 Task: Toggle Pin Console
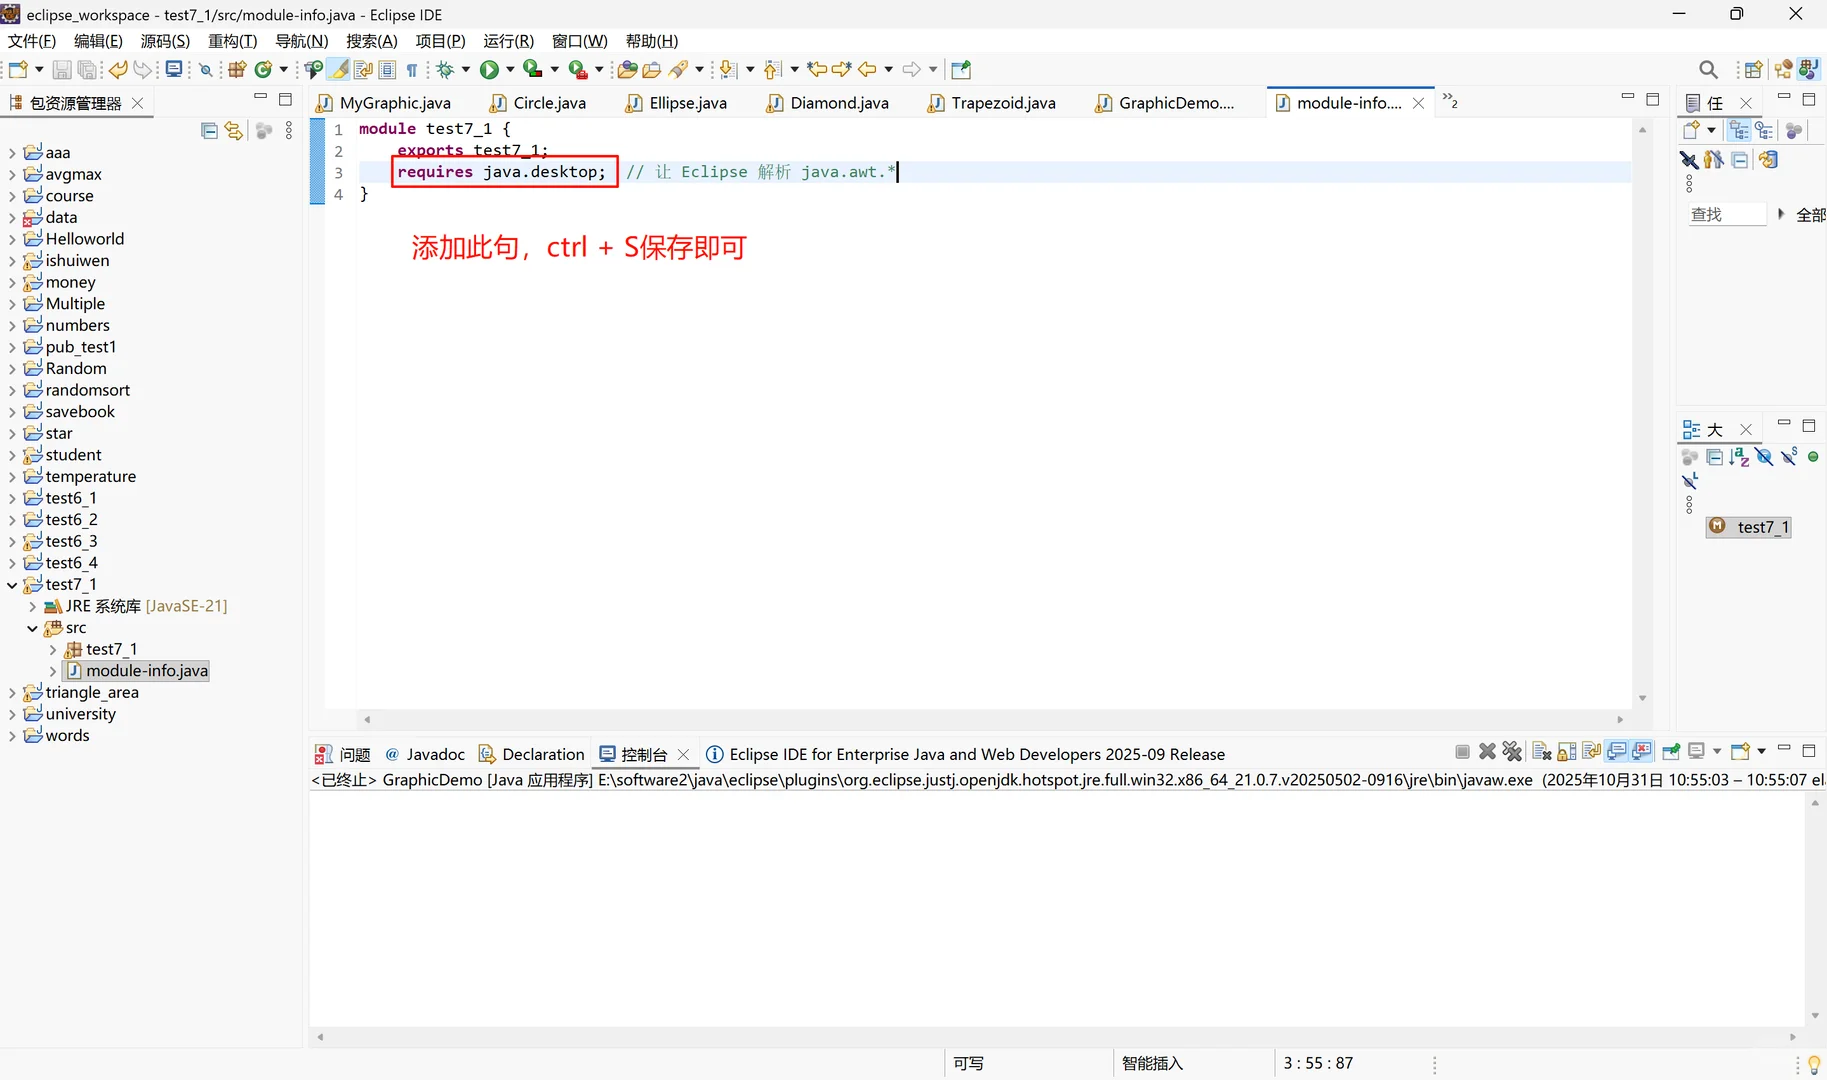(x=1670, y=752)
